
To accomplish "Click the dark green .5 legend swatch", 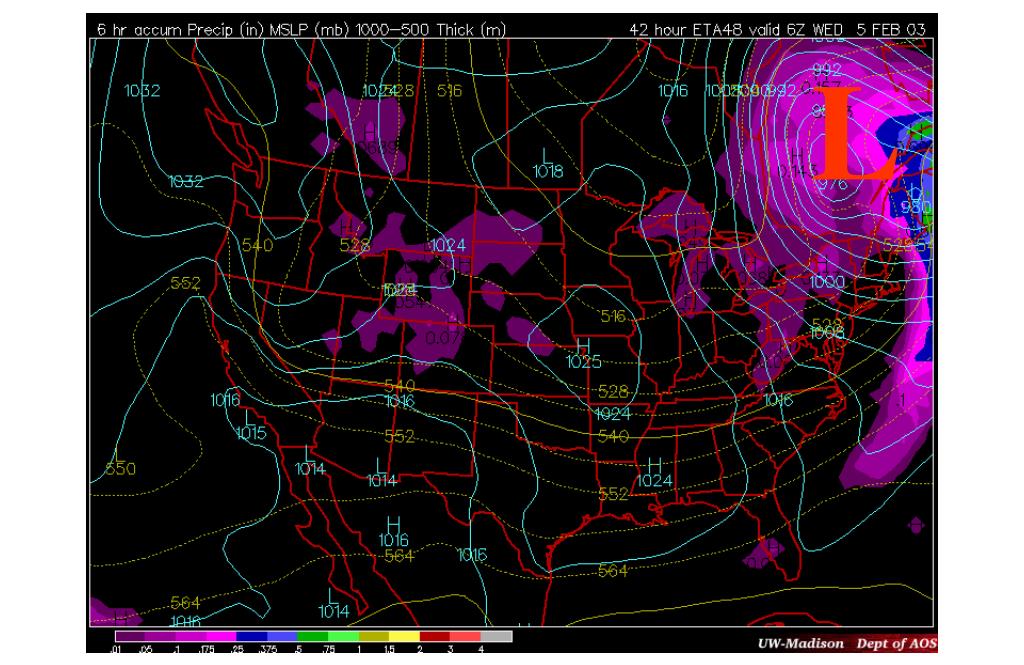I will pyautogui.click(x=312, y=636).
